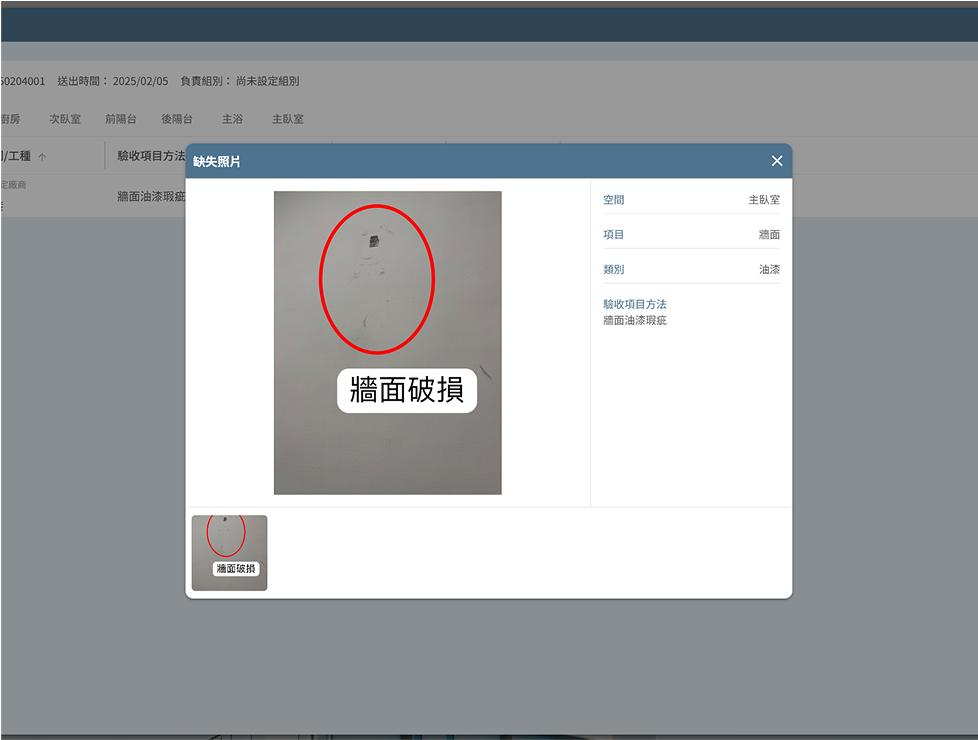This screenshot has width=978, height=740.
Task: Click the 油漆 value in the 類別 row
Action: [x=769, y=270]
